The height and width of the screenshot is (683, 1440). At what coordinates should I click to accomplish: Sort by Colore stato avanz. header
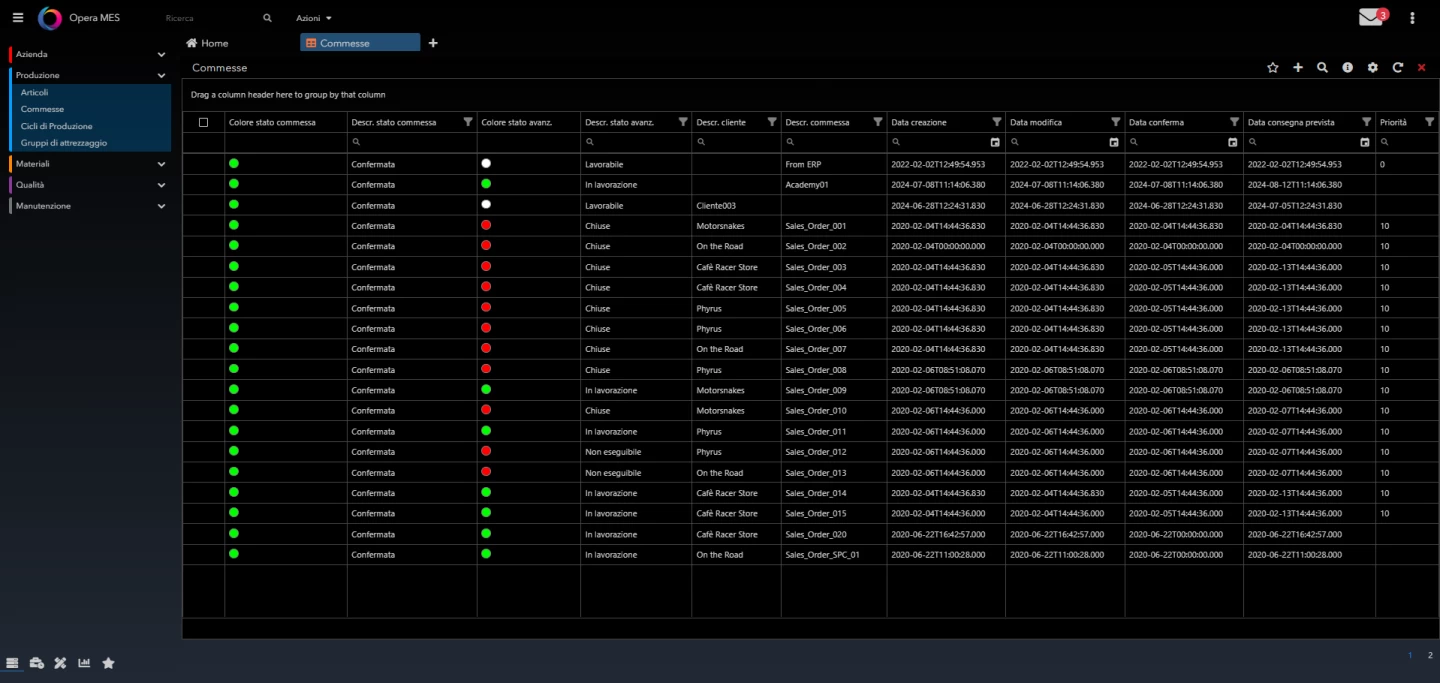(x=515, y=122)
